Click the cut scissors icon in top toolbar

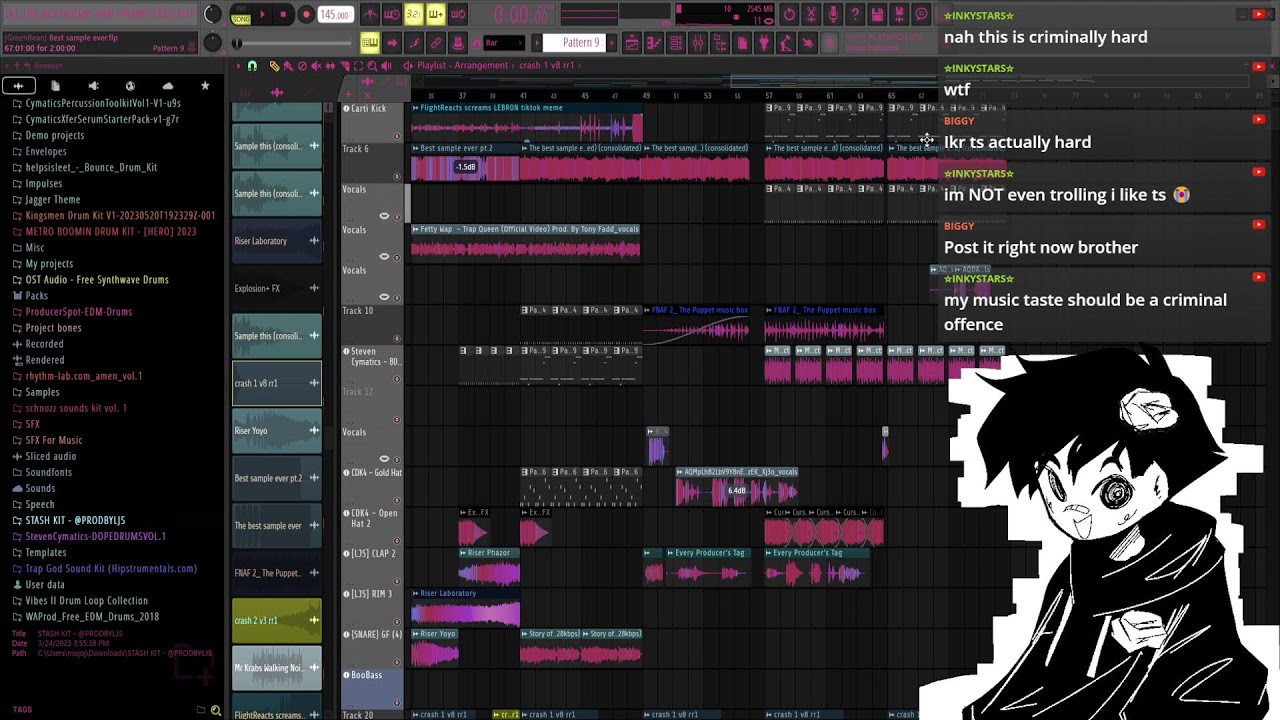tap(811, 15)
